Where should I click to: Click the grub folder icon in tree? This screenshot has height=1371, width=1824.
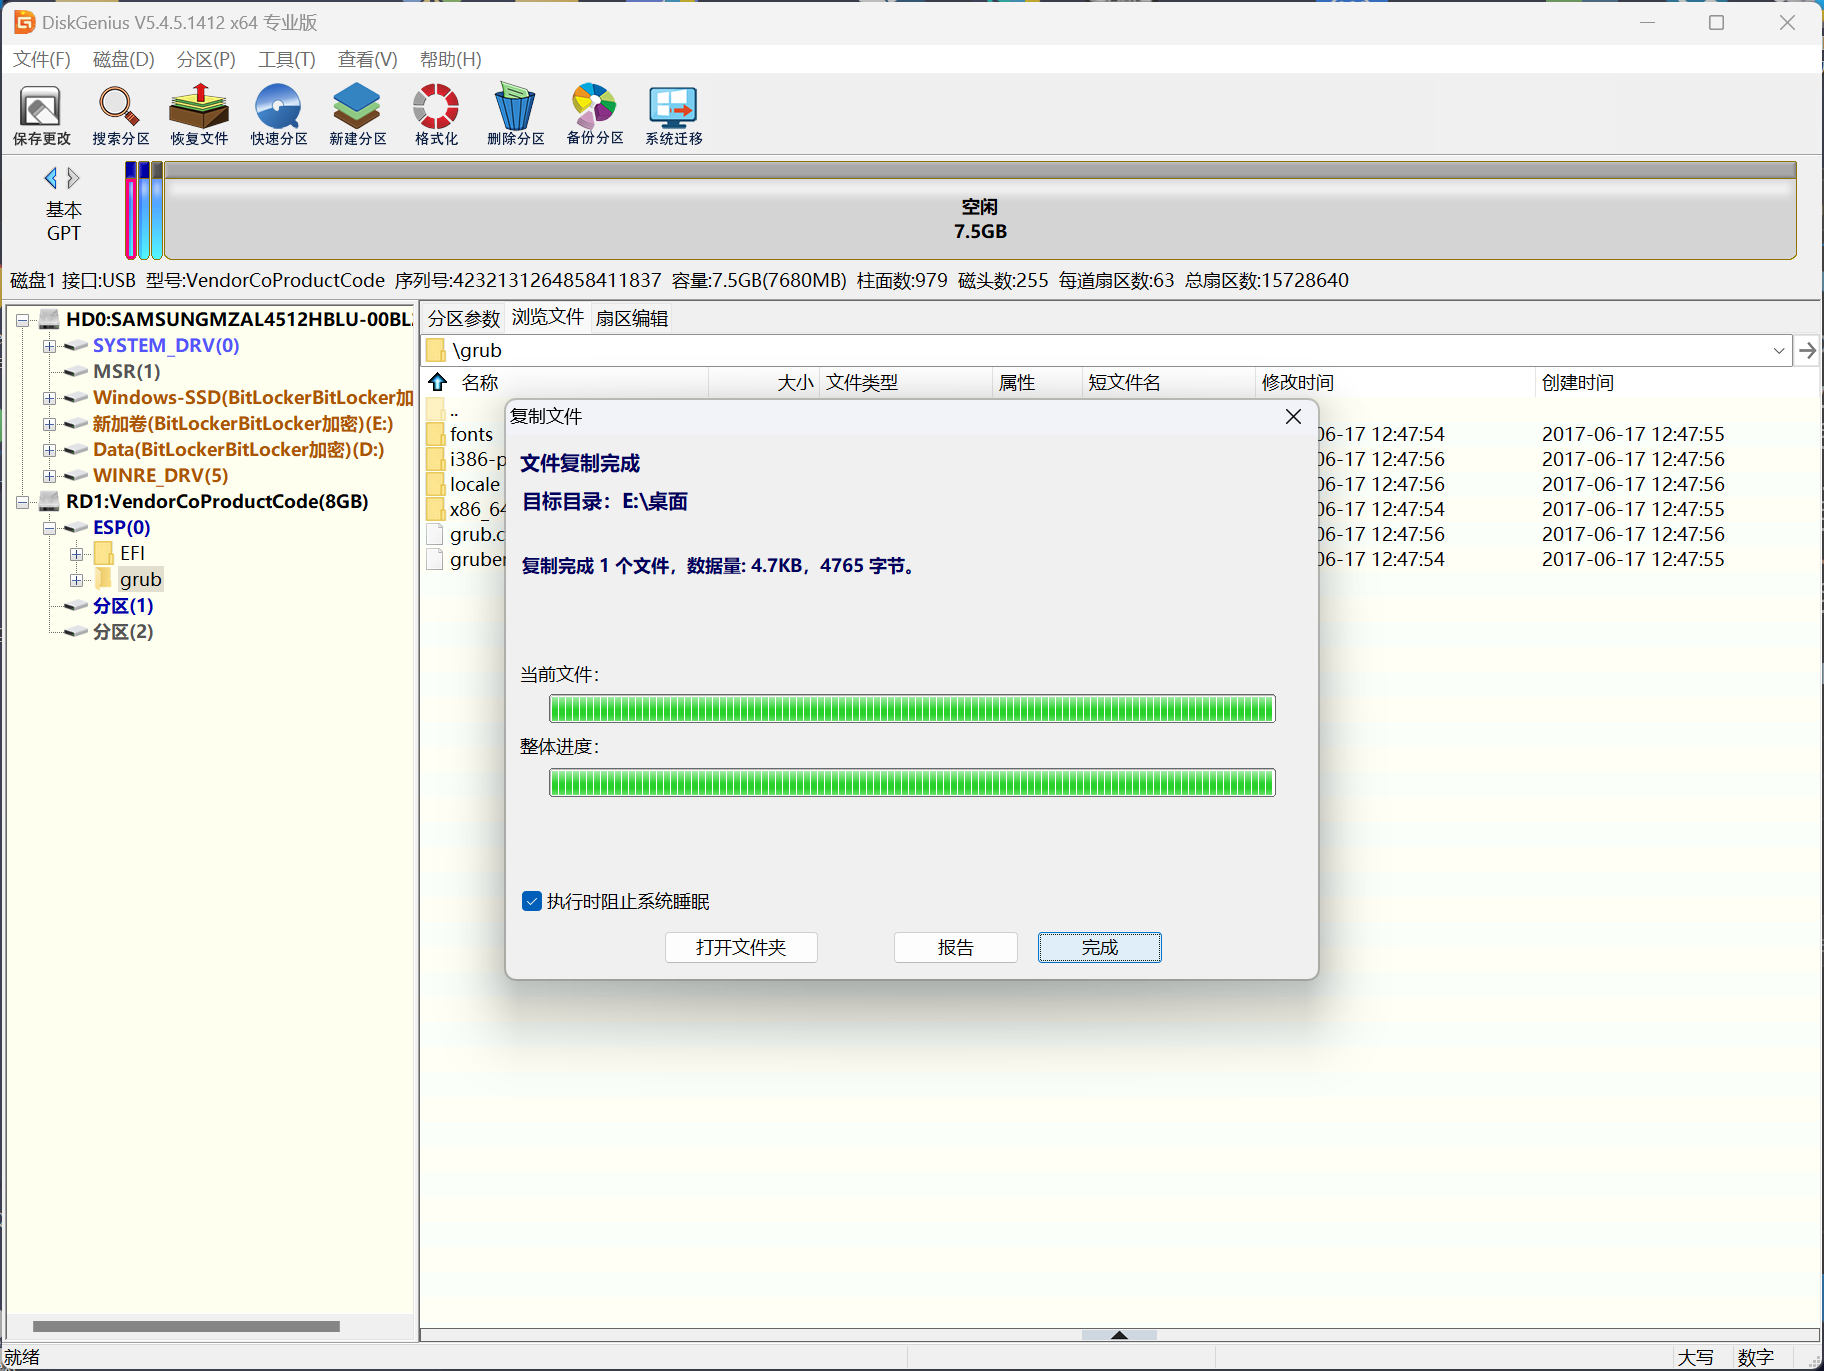(x=103, y=579)
